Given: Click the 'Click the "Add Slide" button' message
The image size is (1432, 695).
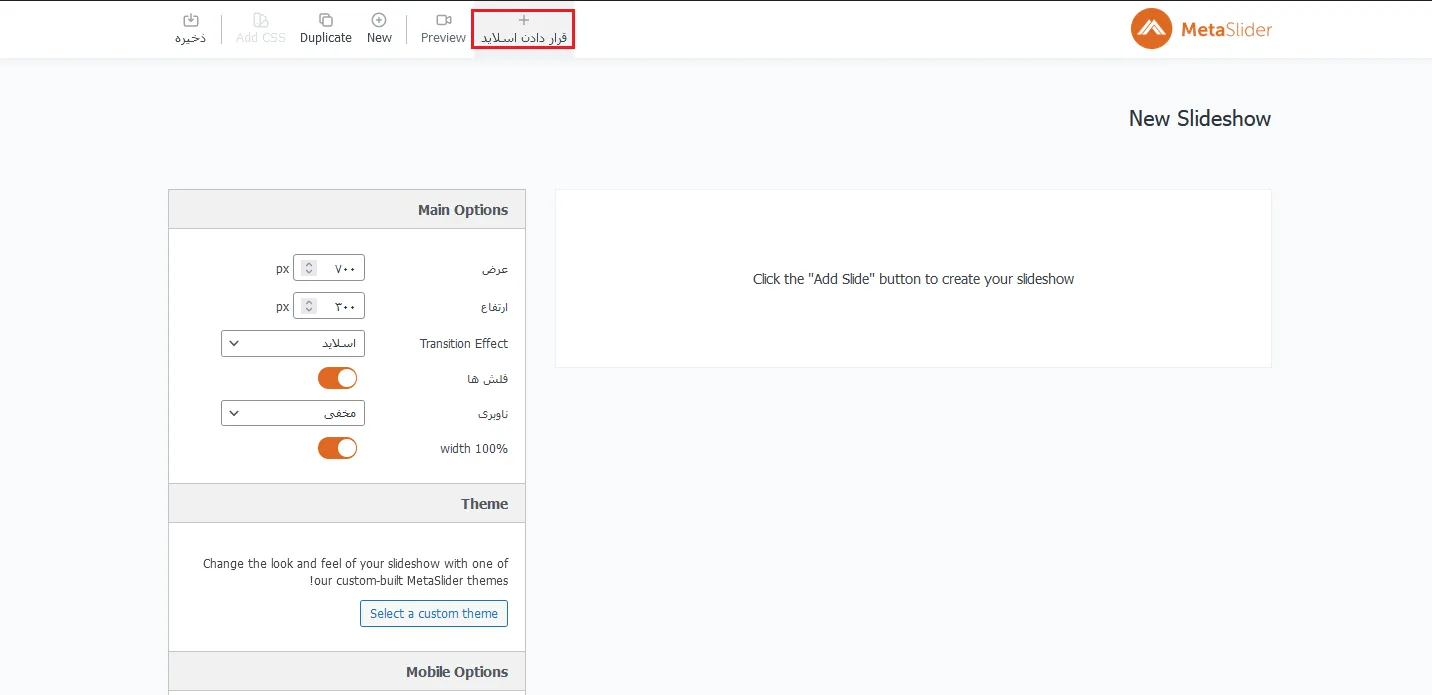Looking at the screenshot, I should pos(913,279).
